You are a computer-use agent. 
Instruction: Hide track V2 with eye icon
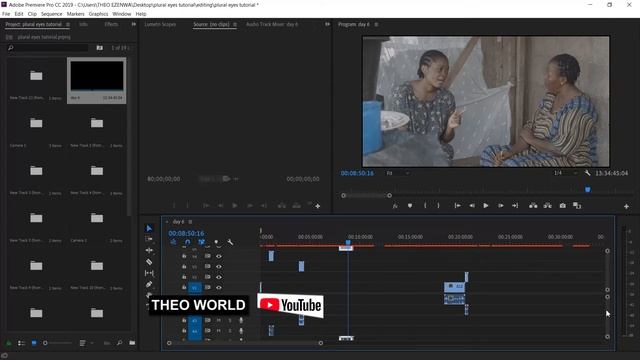219,277
